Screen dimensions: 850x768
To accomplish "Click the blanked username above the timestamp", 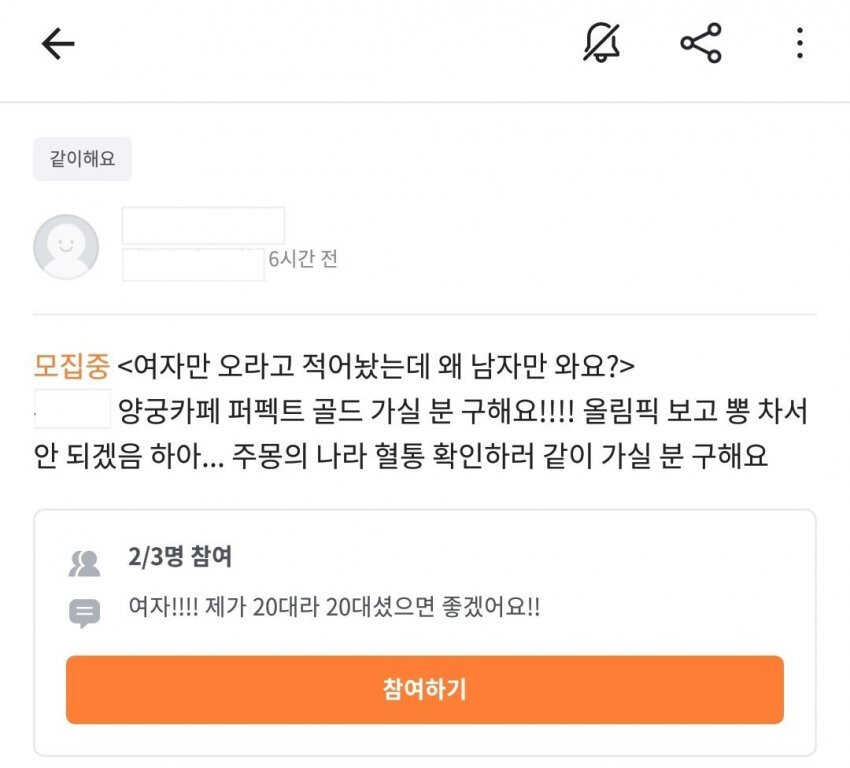I will [x=203, y=225].
